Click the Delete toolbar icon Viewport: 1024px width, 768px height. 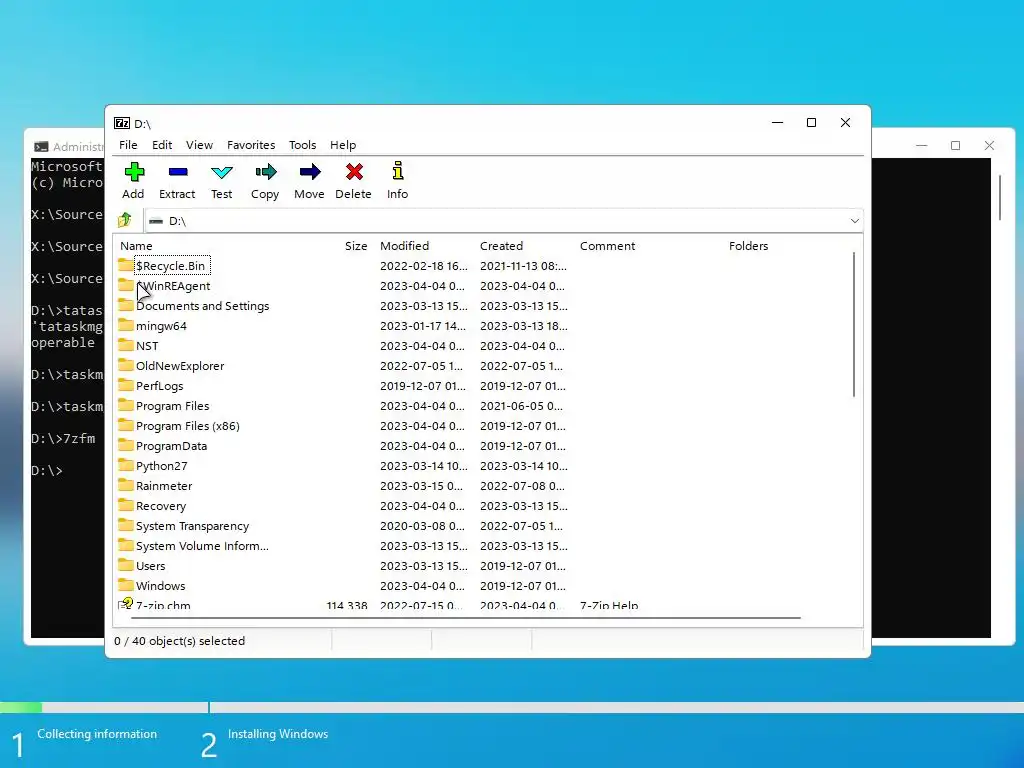pyautogui.click(x=354, y=172)
